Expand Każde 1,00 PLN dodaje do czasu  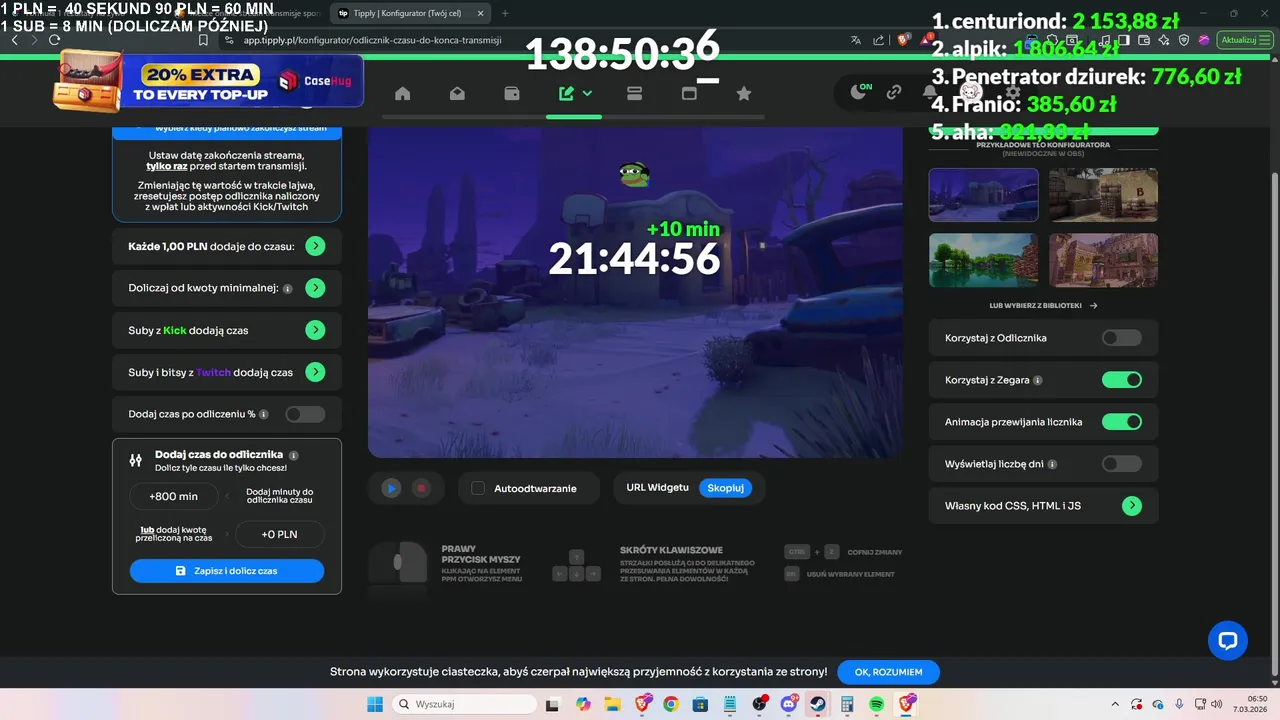[315, 246]
